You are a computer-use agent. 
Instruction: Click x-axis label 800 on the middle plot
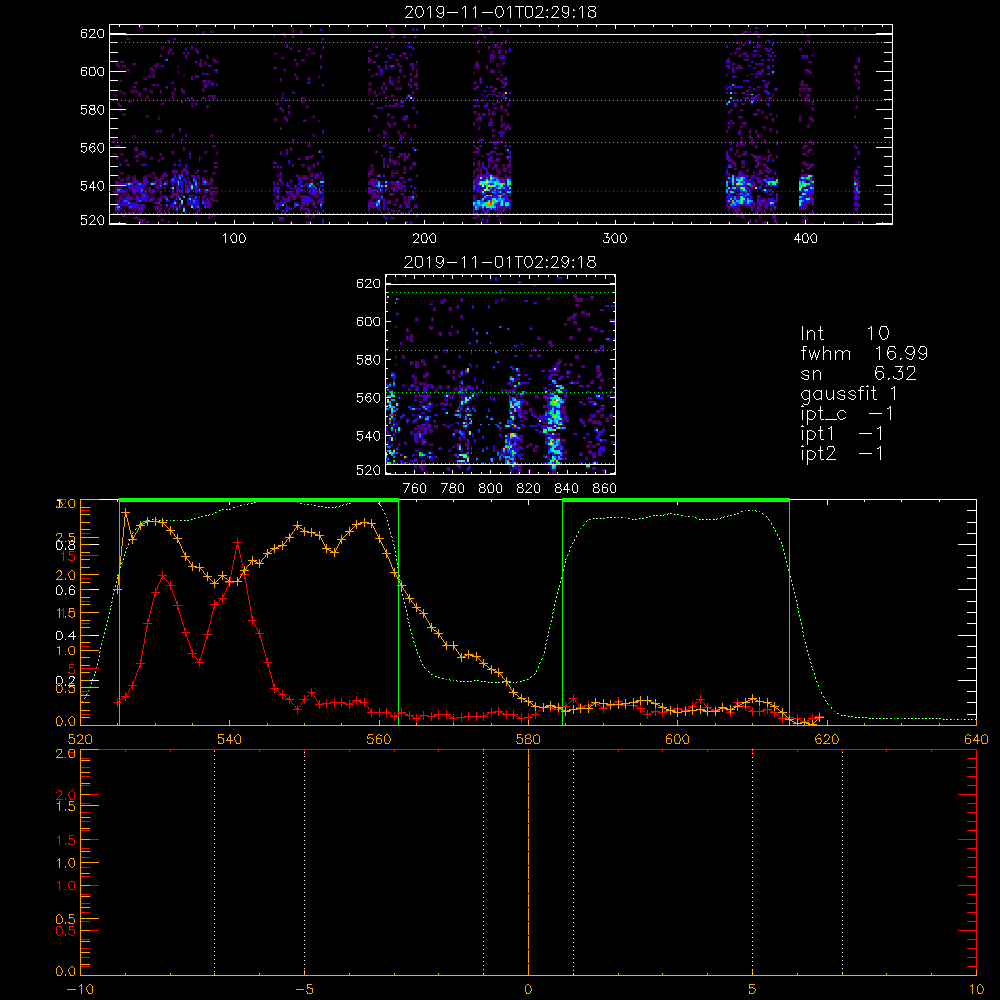tap(490, 489)
